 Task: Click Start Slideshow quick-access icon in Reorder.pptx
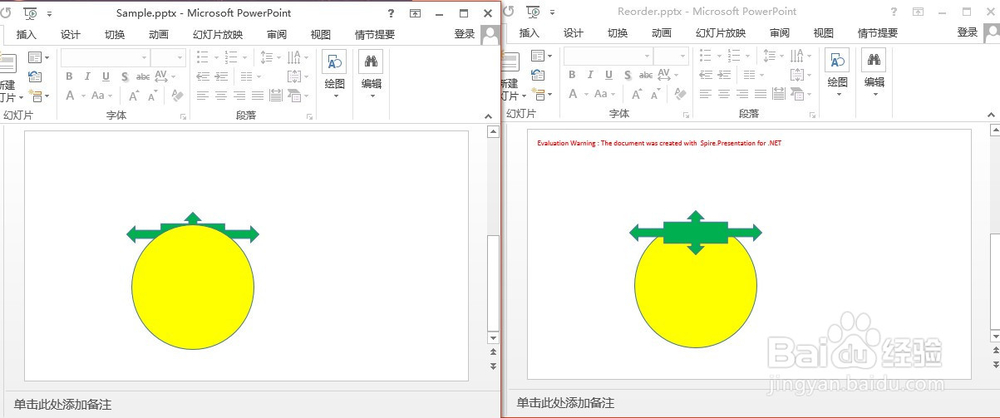tap(533, 11)
